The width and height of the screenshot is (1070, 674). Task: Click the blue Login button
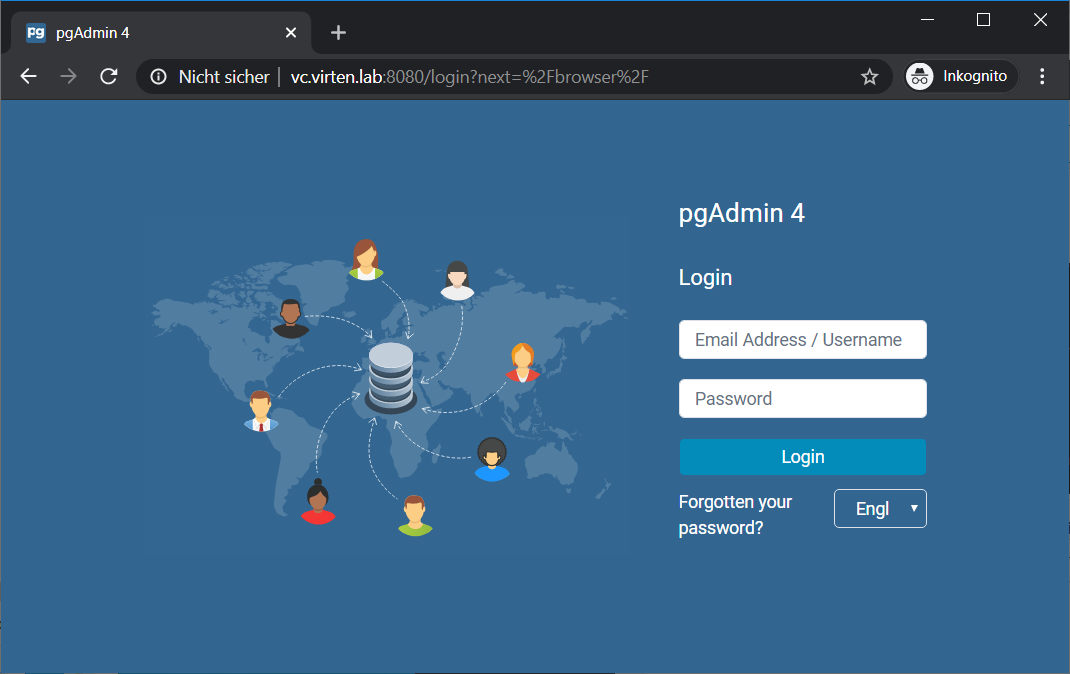click(802, 456)
